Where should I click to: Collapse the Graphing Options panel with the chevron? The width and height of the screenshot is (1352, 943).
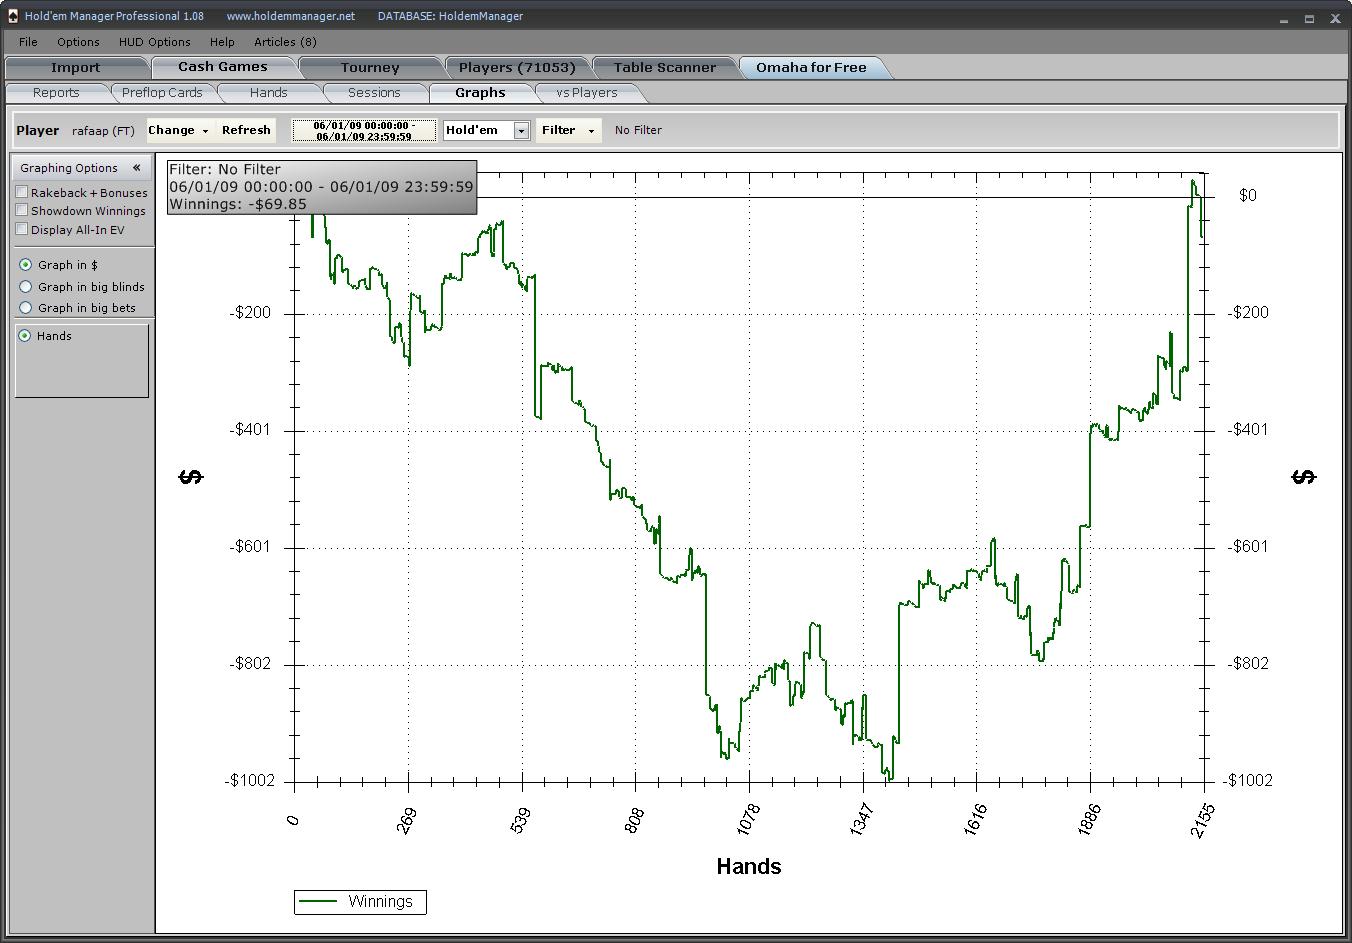(136, 168)
